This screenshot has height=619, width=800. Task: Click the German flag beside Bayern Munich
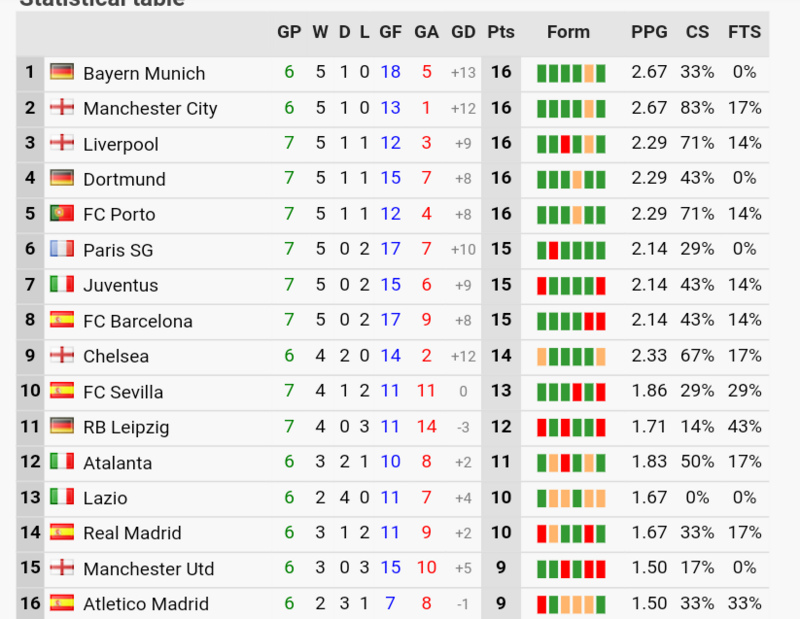(x=62, y=72)
